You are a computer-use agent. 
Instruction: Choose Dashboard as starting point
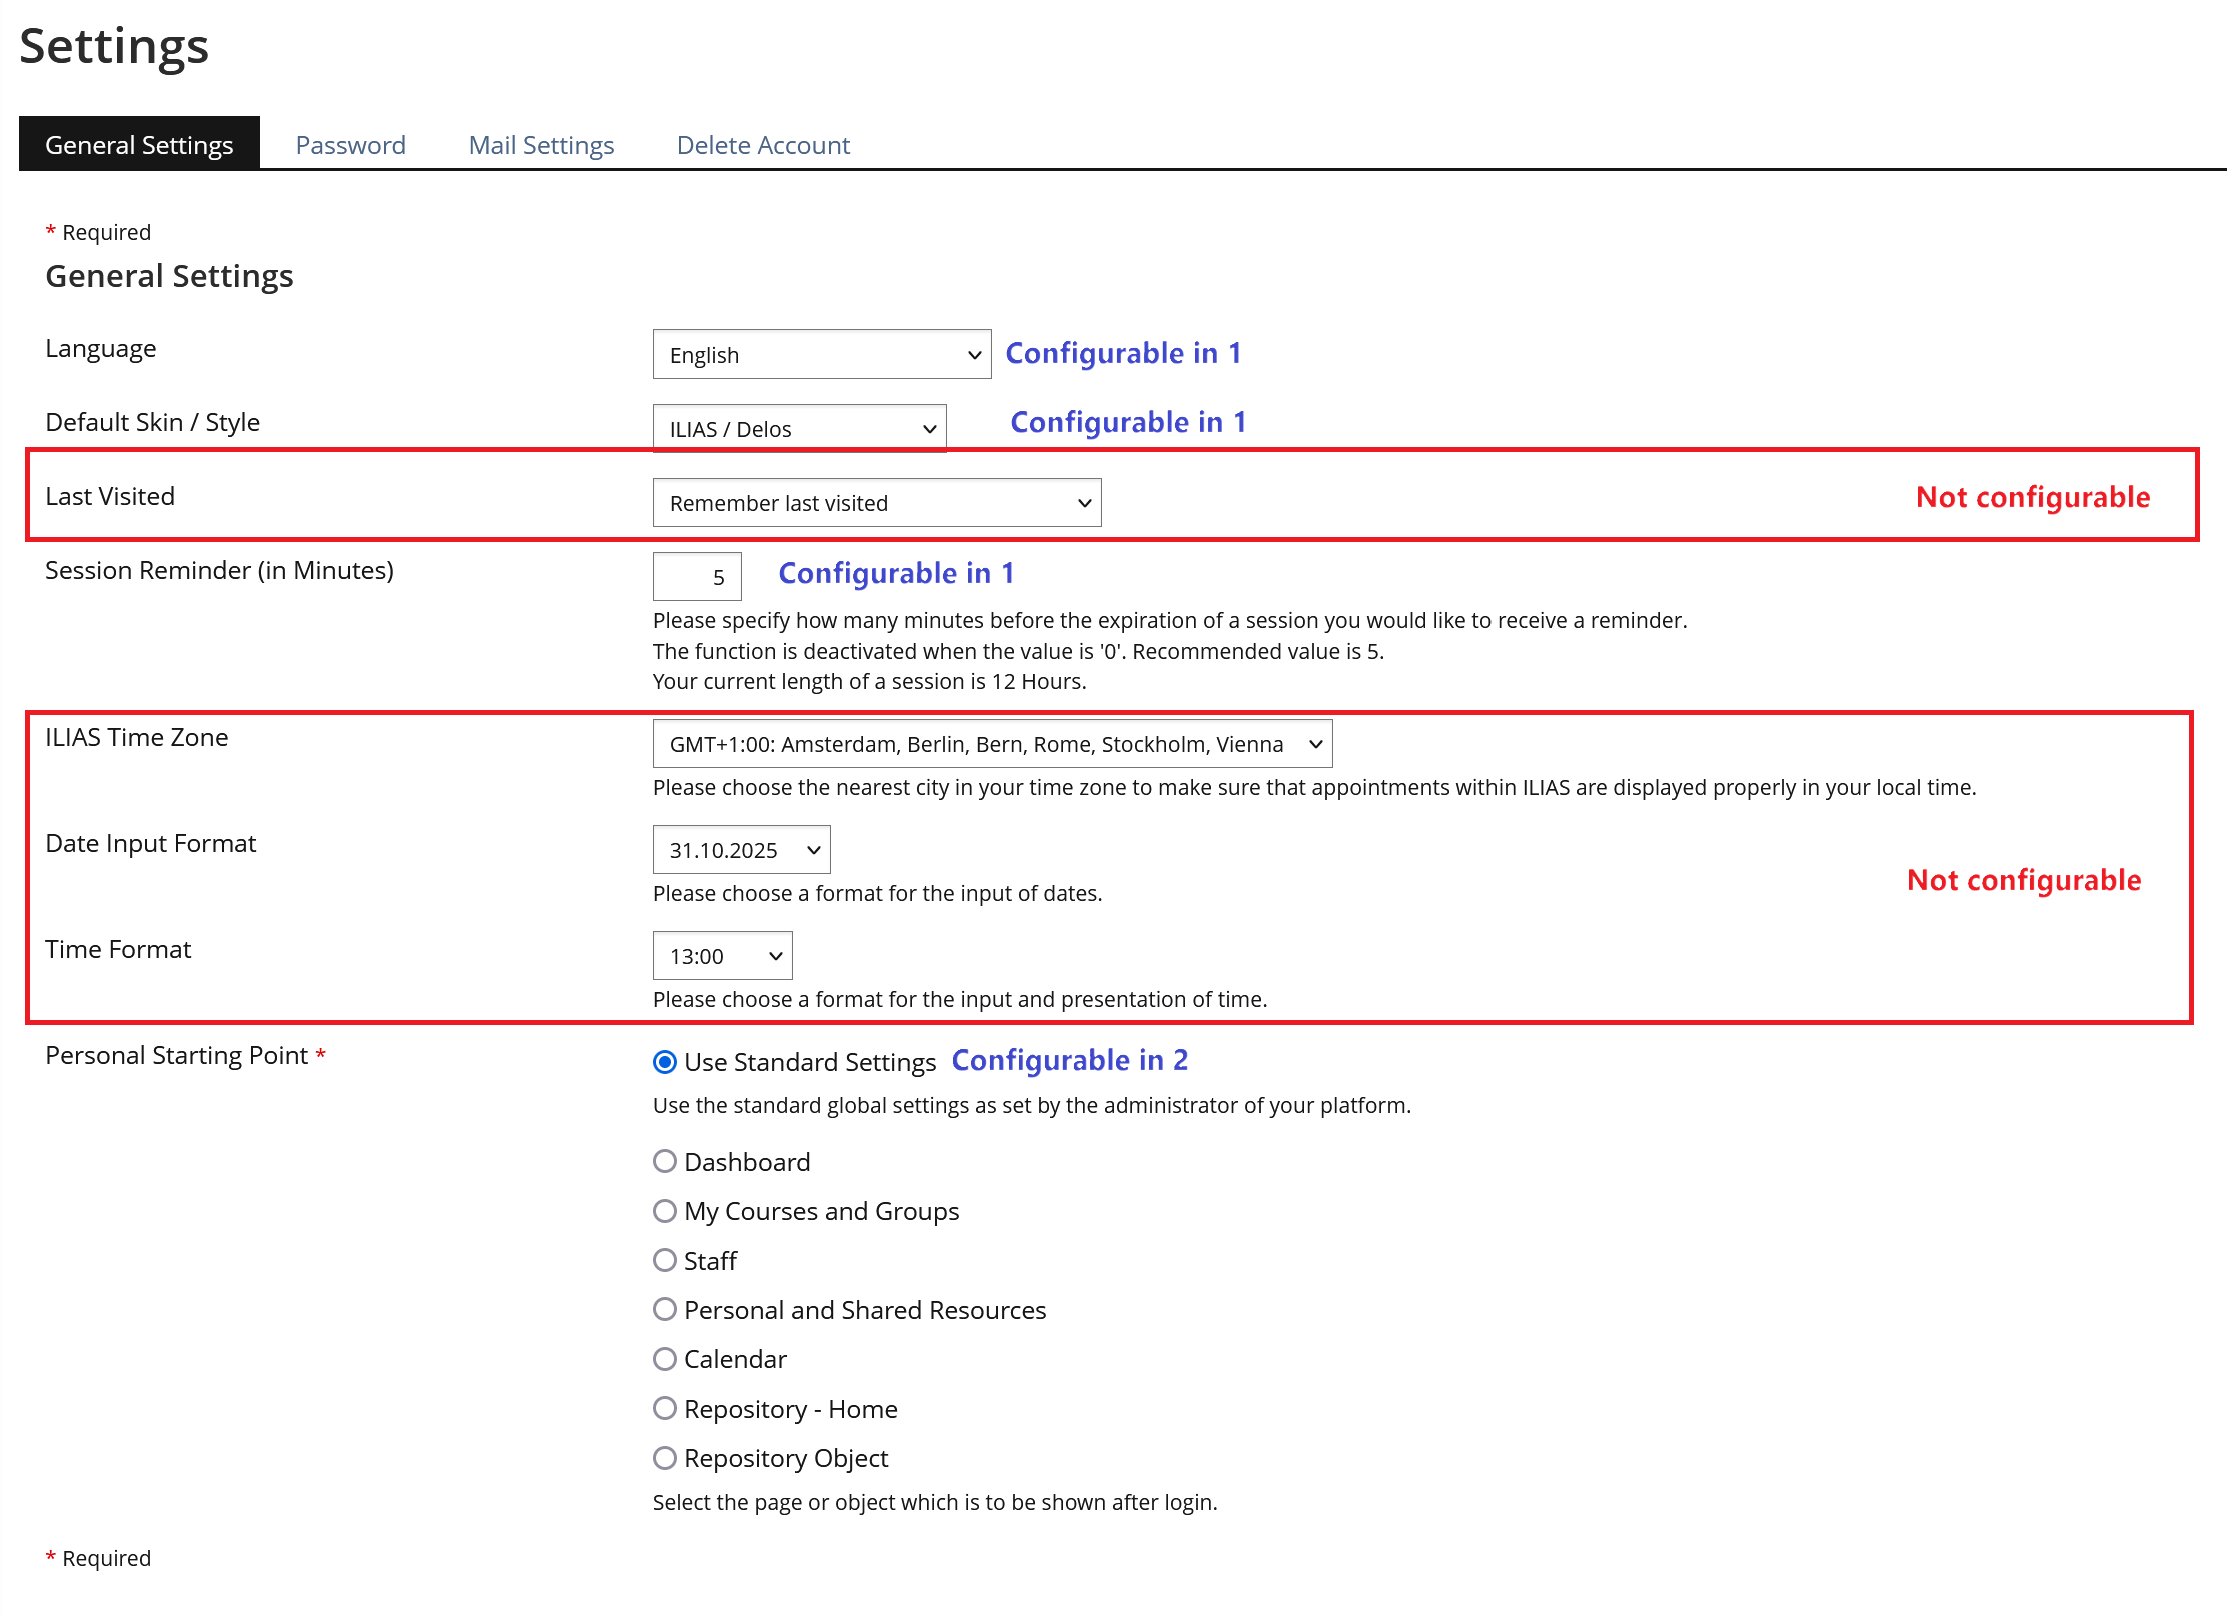tap(665, 1161)
